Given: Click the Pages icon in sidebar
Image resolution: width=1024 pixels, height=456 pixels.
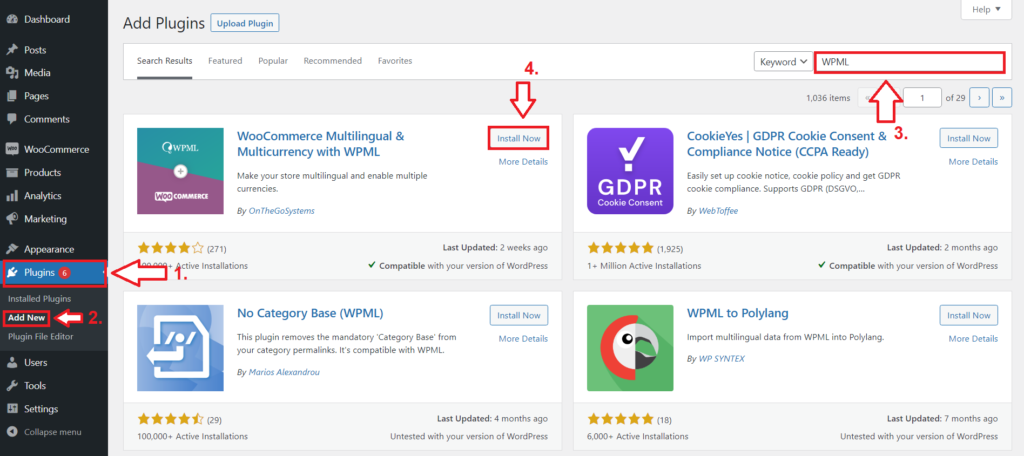Looking at the screenshot, I should click(x=11, y=96).
